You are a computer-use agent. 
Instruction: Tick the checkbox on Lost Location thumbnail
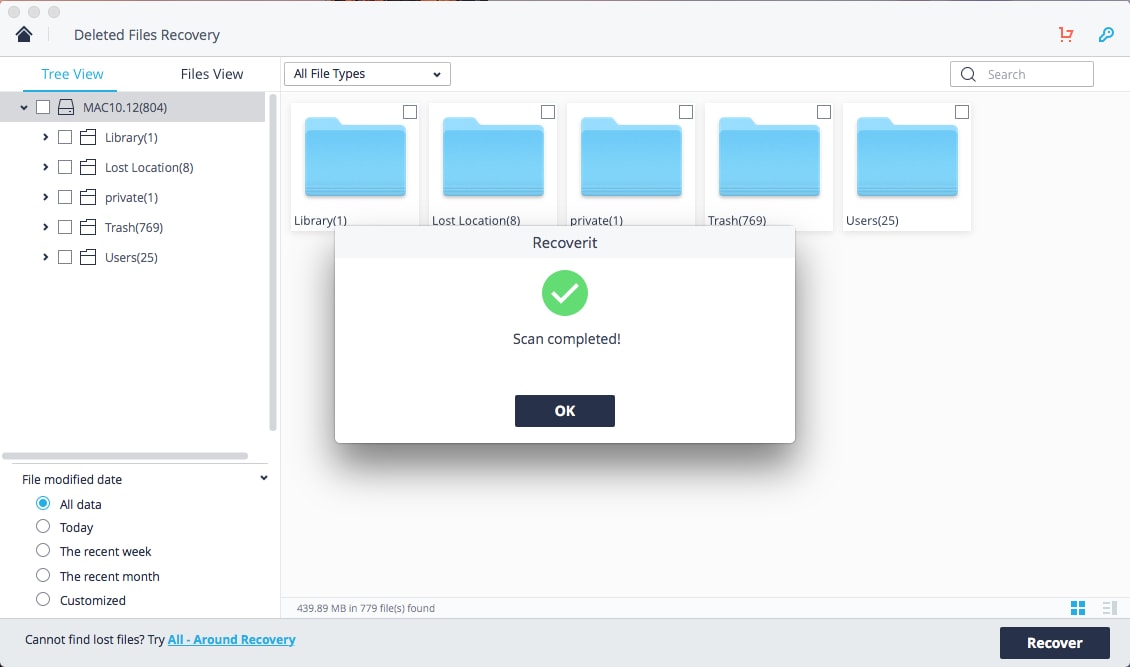(548, 112)
